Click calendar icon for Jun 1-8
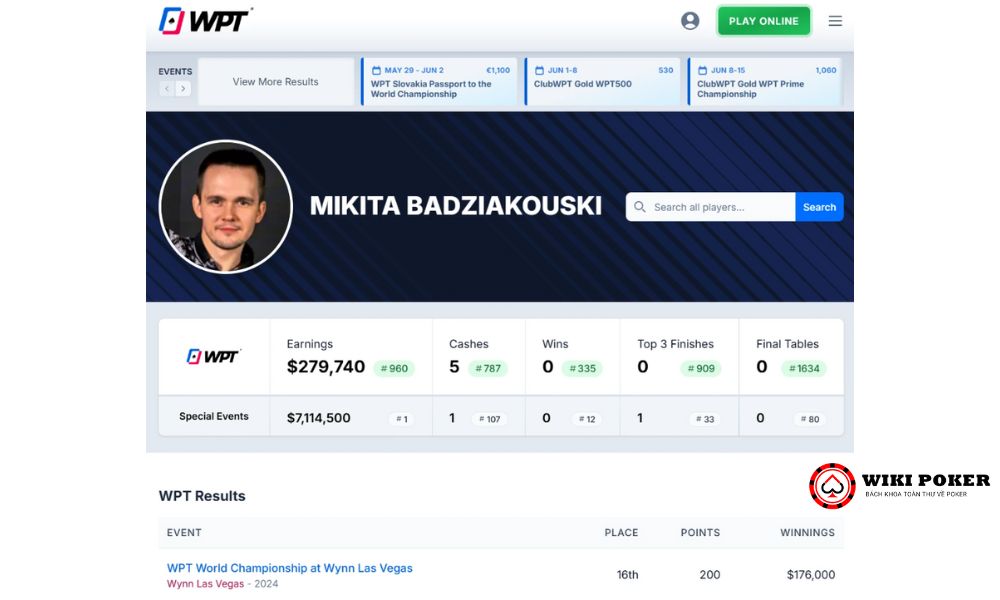The image size is (1000, 600). (x=540, y=70)
